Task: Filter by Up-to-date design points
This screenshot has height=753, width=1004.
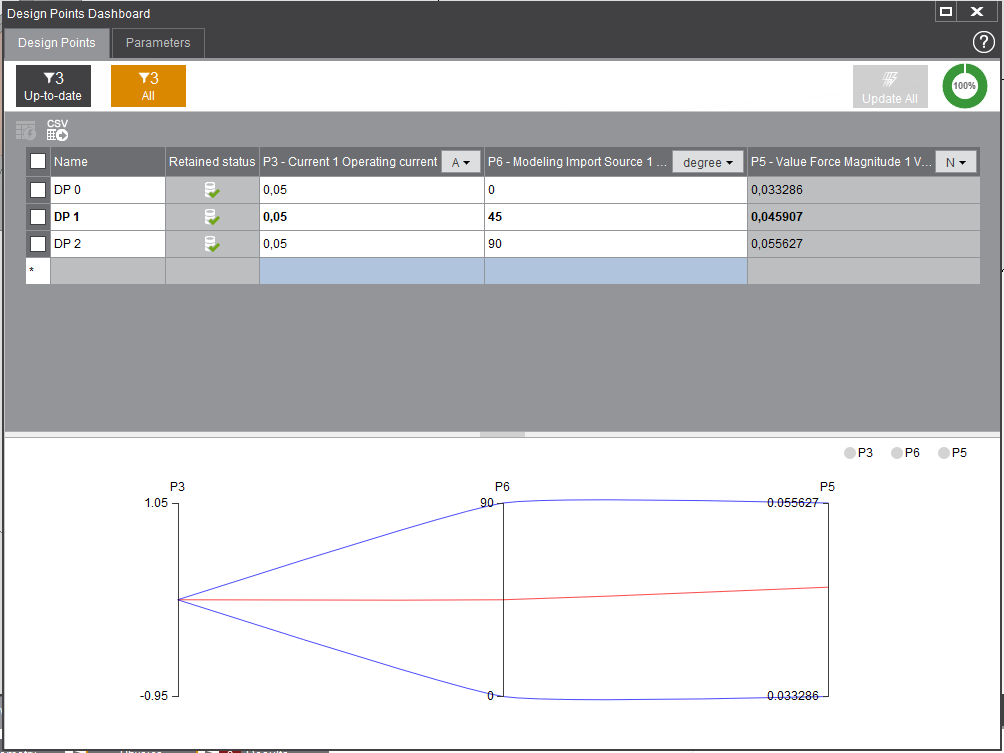Action: click(53, 86)
